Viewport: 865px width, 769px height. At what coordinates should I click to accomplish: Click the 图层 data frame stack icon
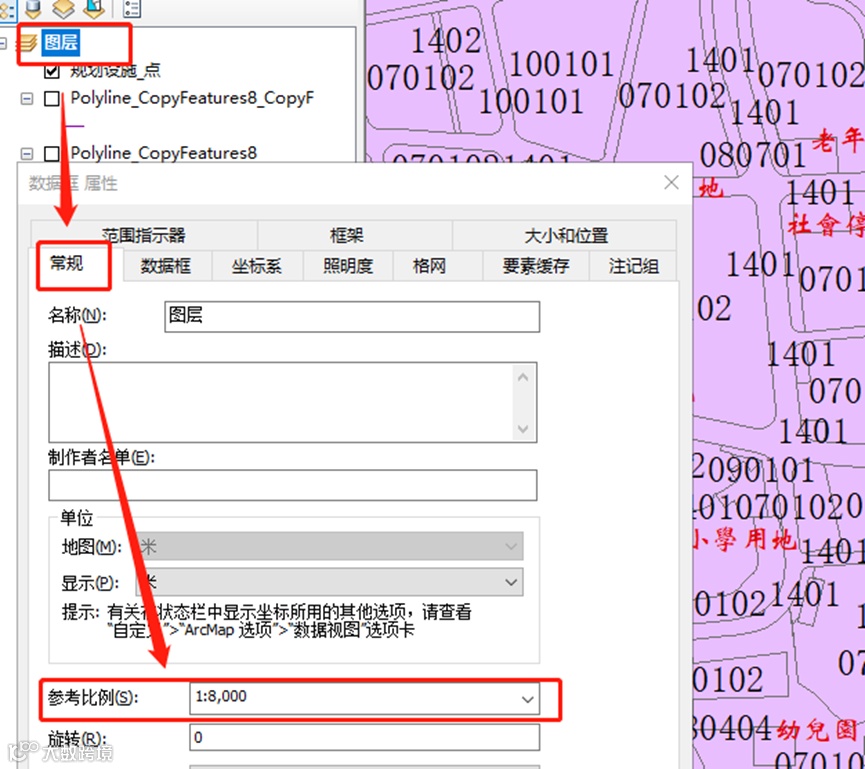(x=29, y=42)
